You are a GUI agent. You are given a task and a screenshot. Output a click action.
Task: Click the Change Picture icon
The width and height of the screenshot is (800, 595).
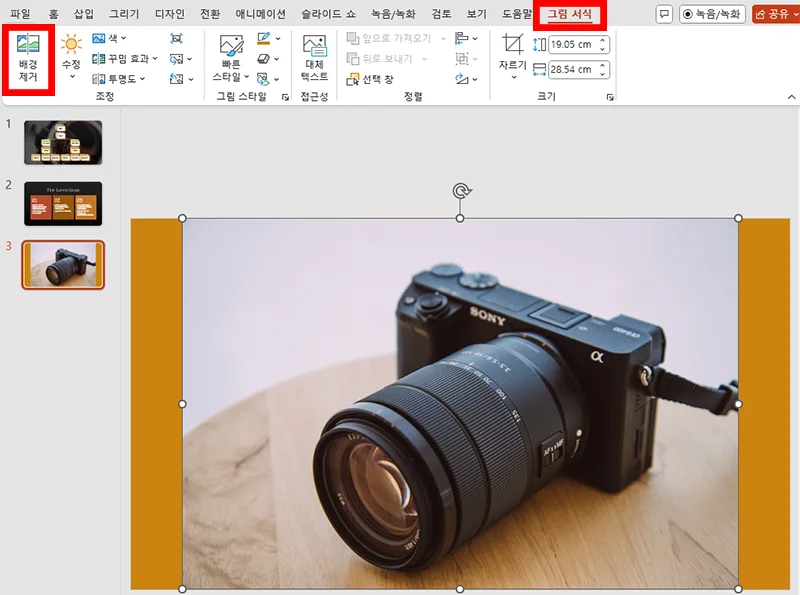pos(177,59)
